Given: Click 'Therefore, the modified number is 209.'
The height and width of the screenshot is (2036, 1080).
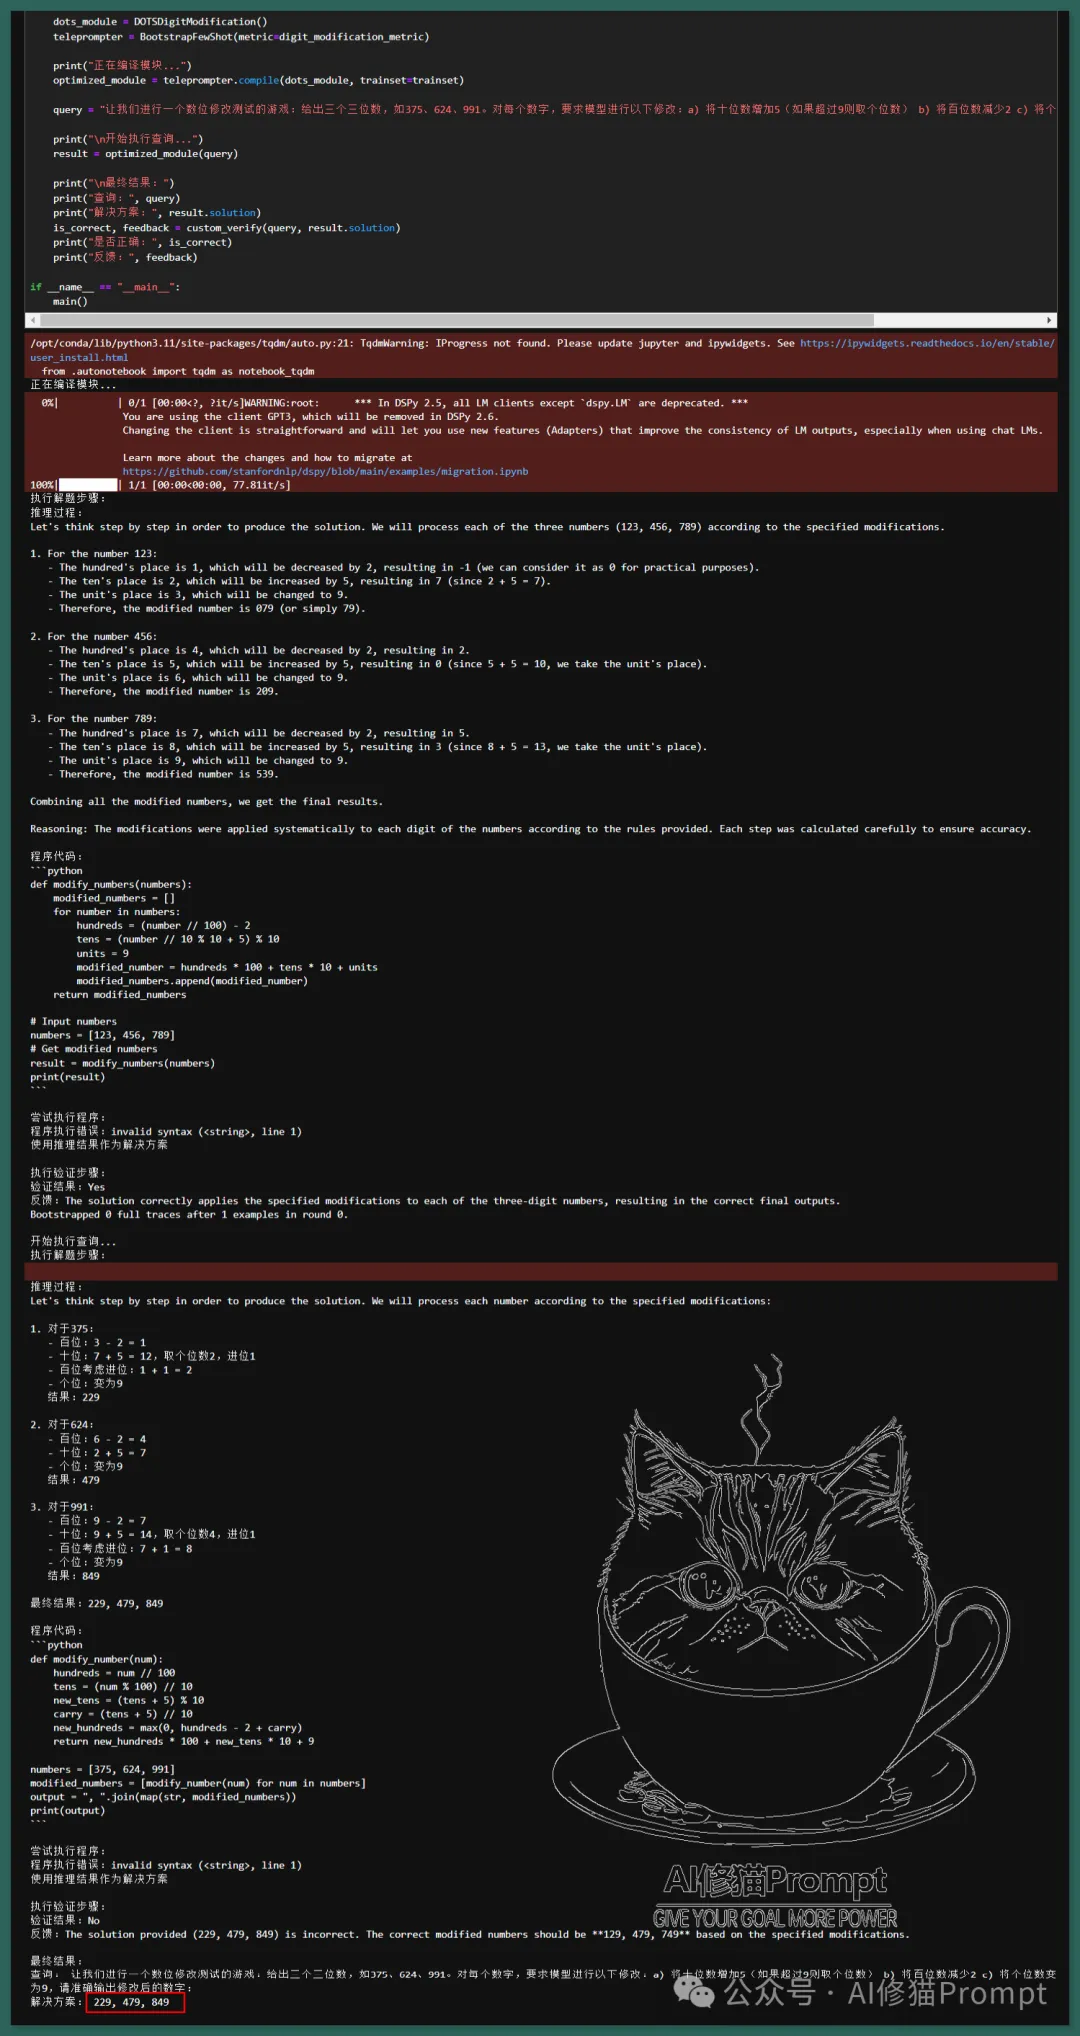Looking at the screenshot, I should [x=168, y=692].
